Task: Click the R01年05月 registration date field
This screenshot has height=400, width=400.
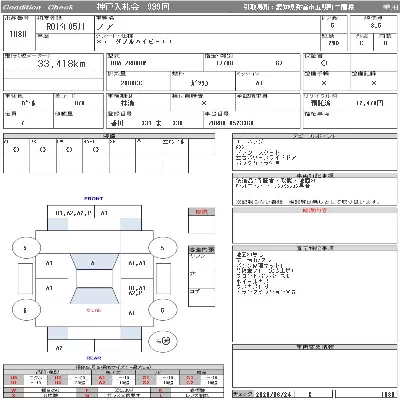Action: click(65, 27)
